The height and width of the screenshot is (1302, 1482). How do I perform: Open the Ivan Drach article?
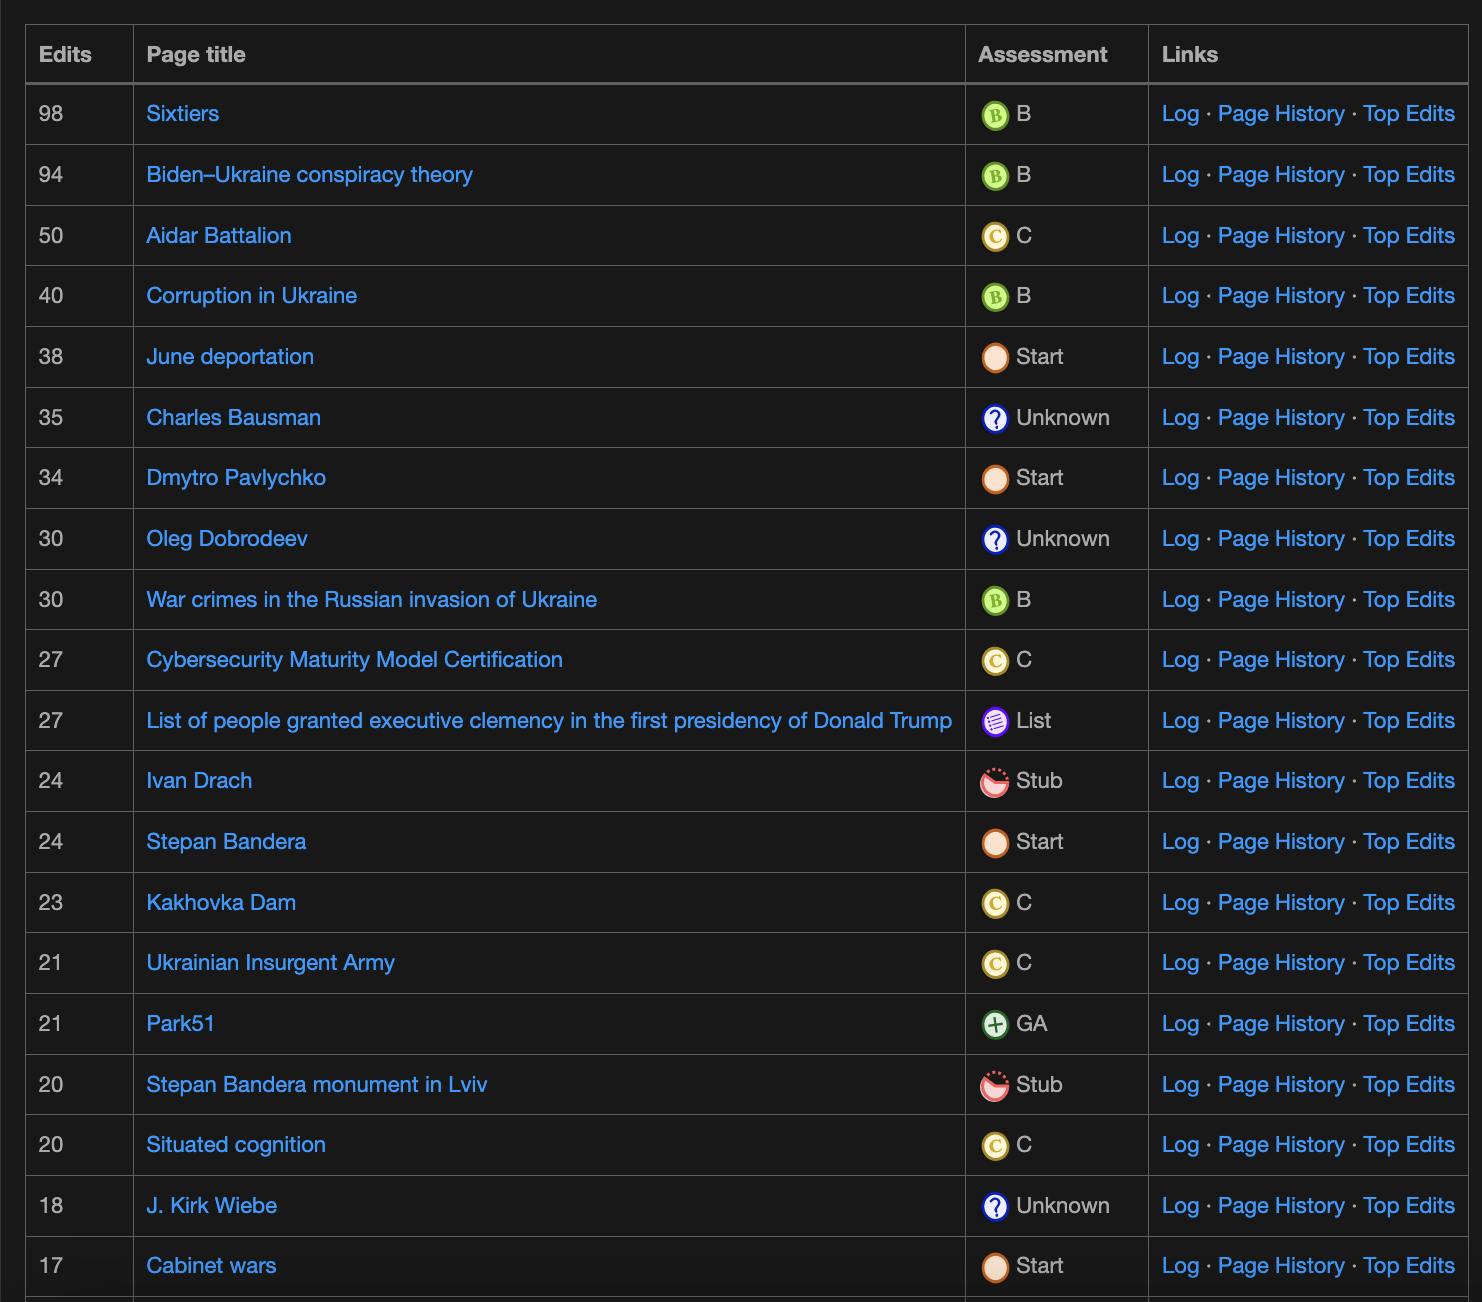click(199, 781)
